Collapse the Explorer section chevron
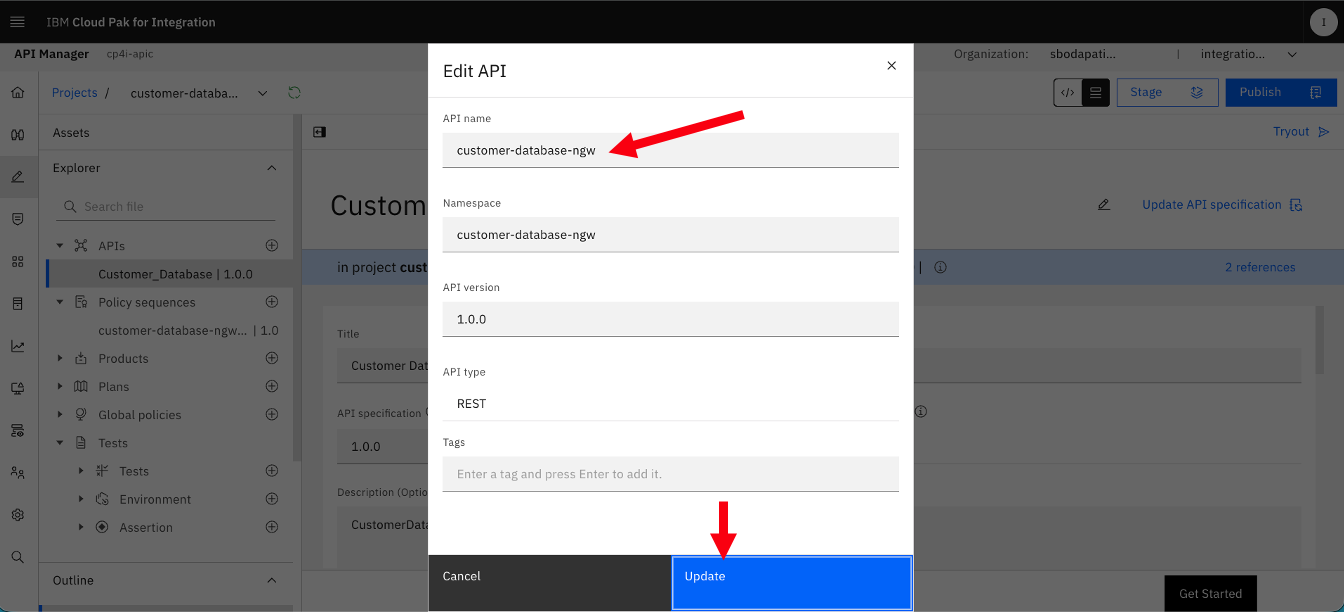The image size is (1344, 613). pos(272,168)
